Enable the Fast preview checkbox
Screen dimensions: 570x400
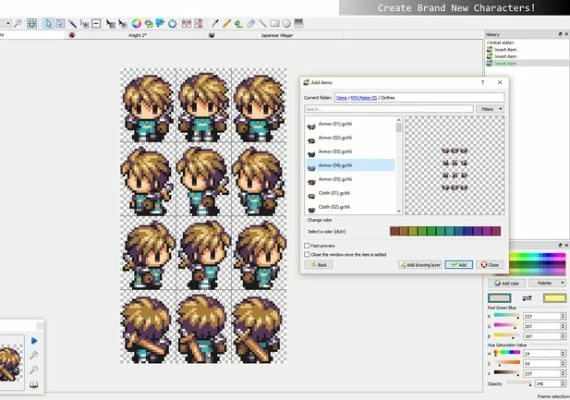[307, 246]
